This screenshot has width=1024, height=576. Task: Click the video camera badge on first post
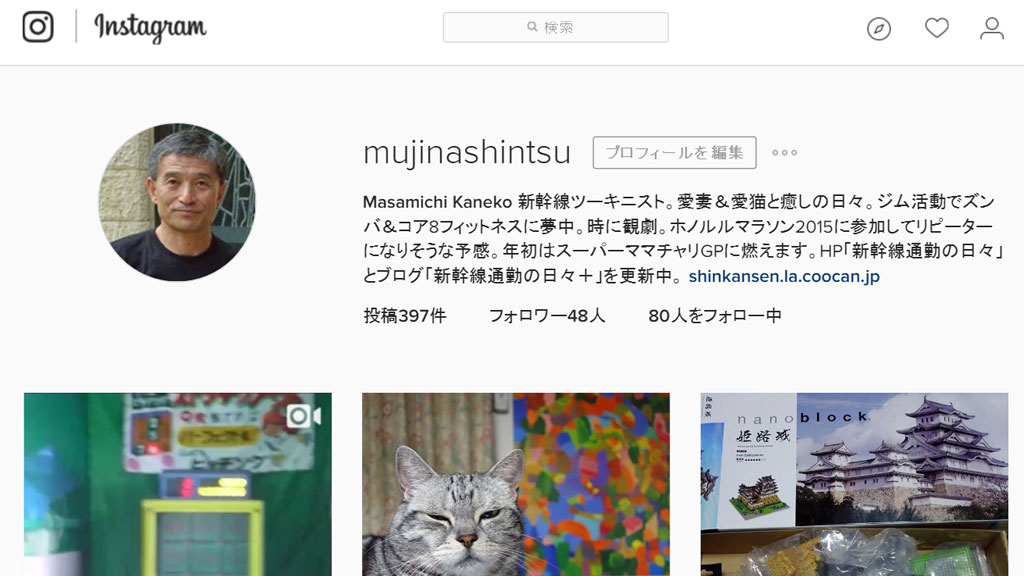tap(304, 416)
